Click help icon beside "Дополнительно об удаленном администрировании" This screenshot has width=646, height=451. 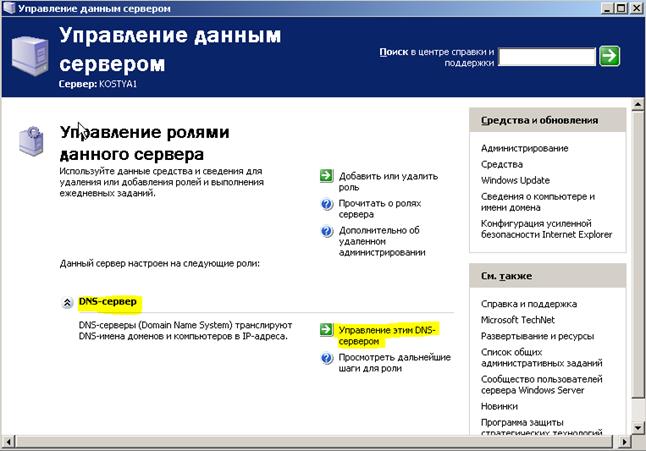(327, 231)
